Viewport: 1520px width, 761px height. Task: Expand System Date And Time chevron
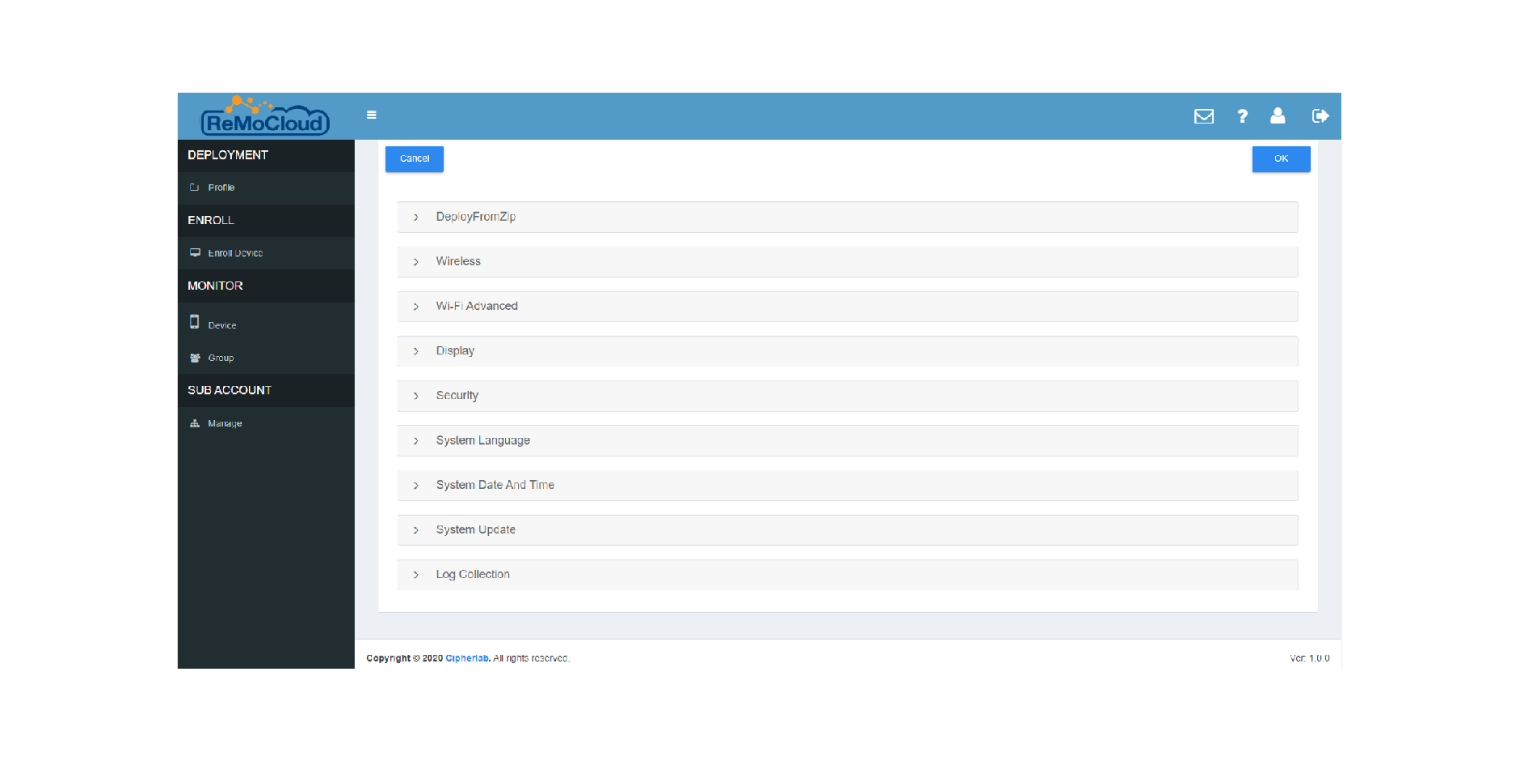tap(416, 486)
